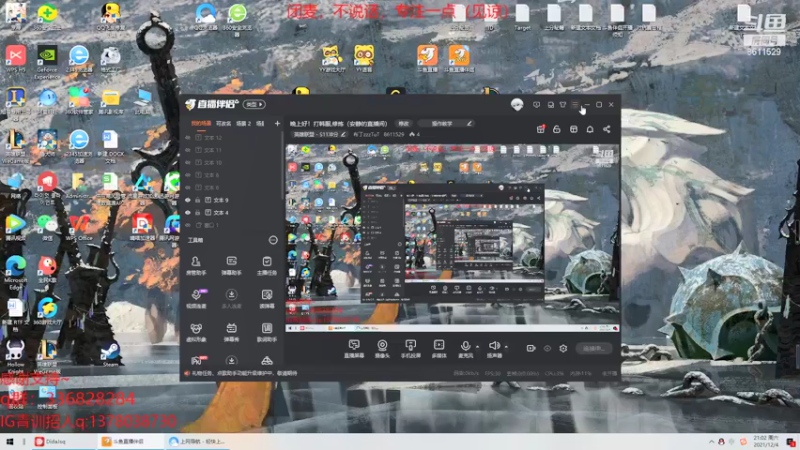The height and width of the screenshot is (450, 800).
Task: Toggle visibility of layer 窗口 1
Action: pos(188,225)
